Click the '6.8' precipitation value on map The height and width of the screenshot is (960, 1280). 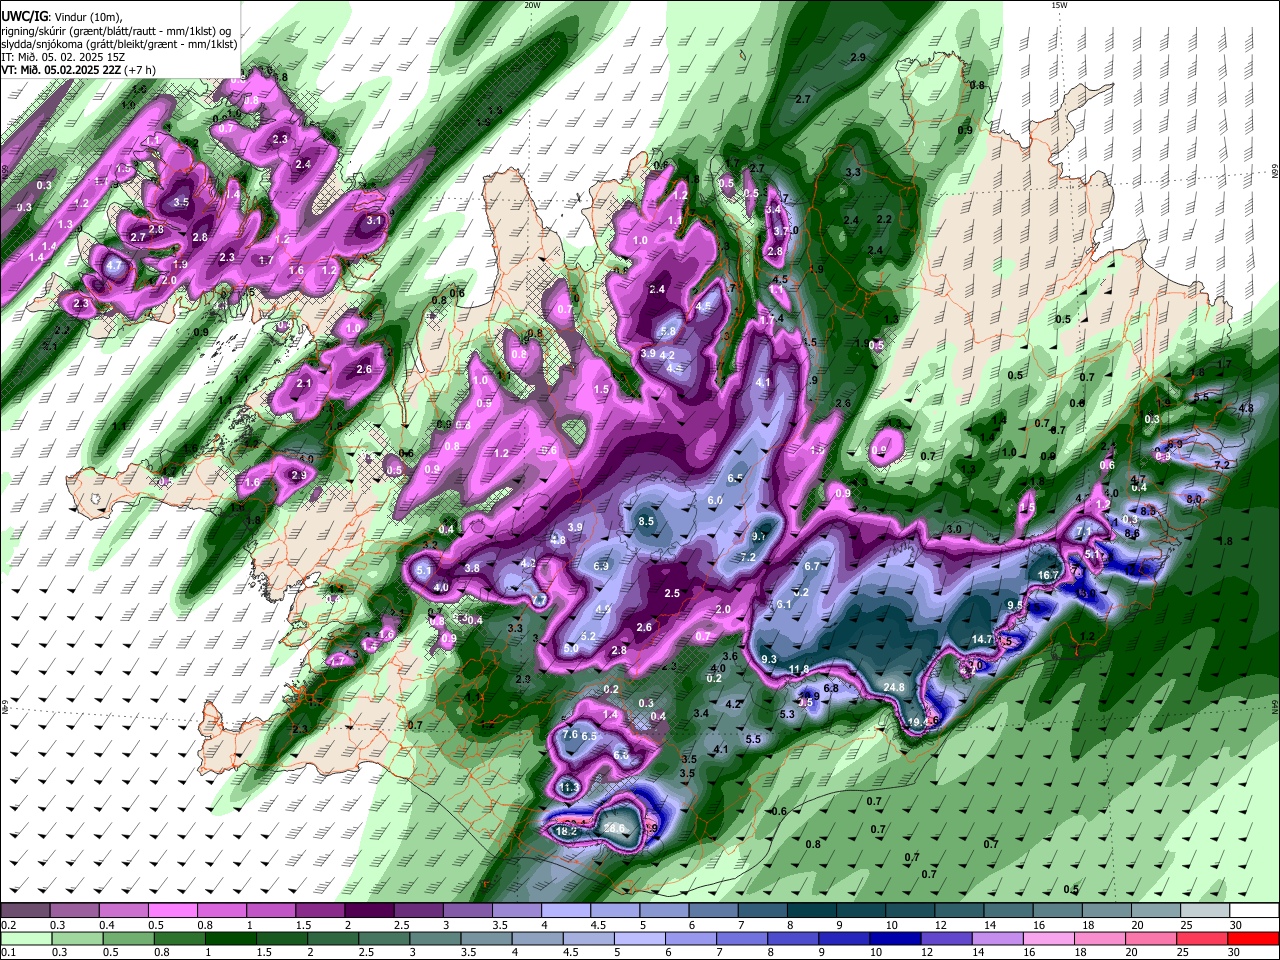(x=830, y=688)
